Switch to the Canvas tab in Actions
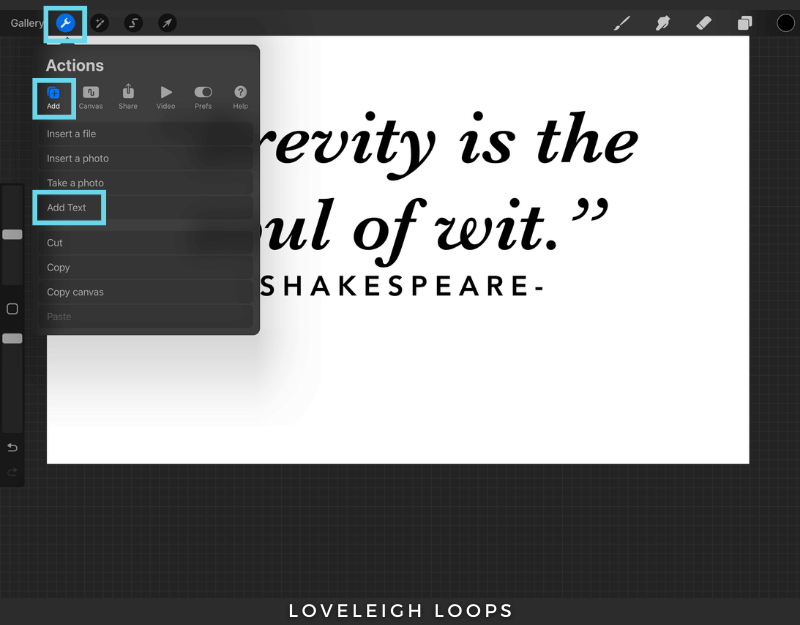Screen dimensions: 800x625 point(91,96)
